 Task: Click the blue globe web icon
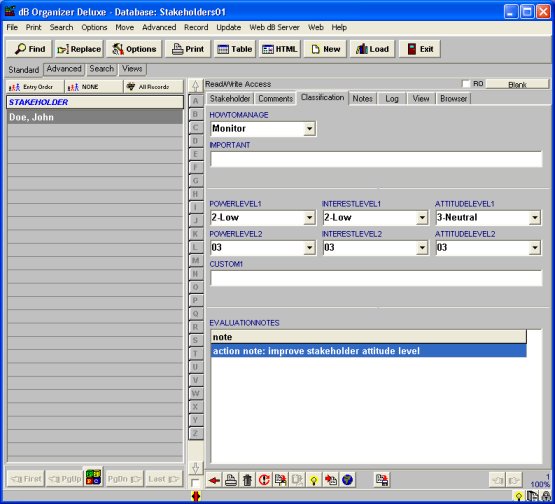click(347, 480)
